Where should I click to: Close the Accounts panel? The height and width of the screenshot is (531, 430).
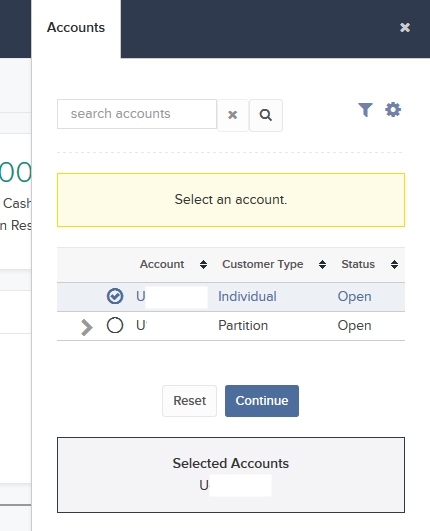tap(405, 27)
